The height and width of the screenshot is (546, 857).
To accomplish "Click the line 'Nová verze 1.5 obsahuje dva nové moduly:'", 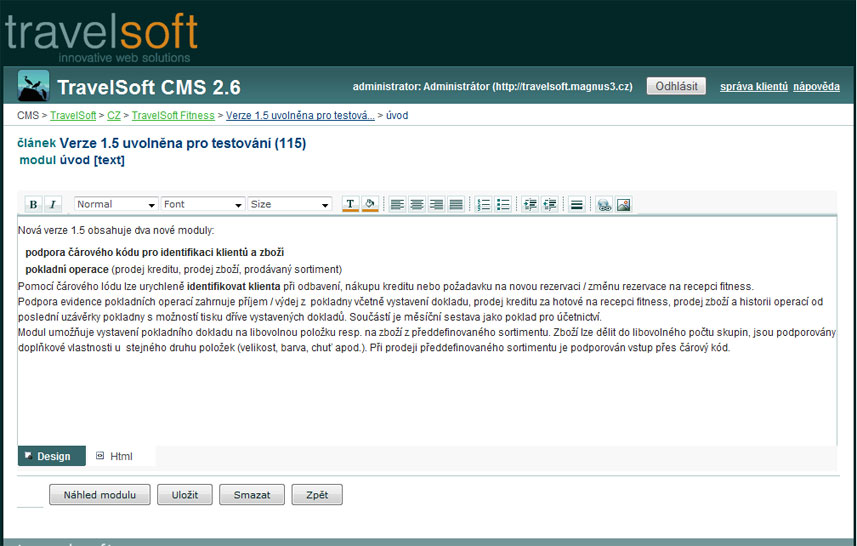I will click(116, 231).
